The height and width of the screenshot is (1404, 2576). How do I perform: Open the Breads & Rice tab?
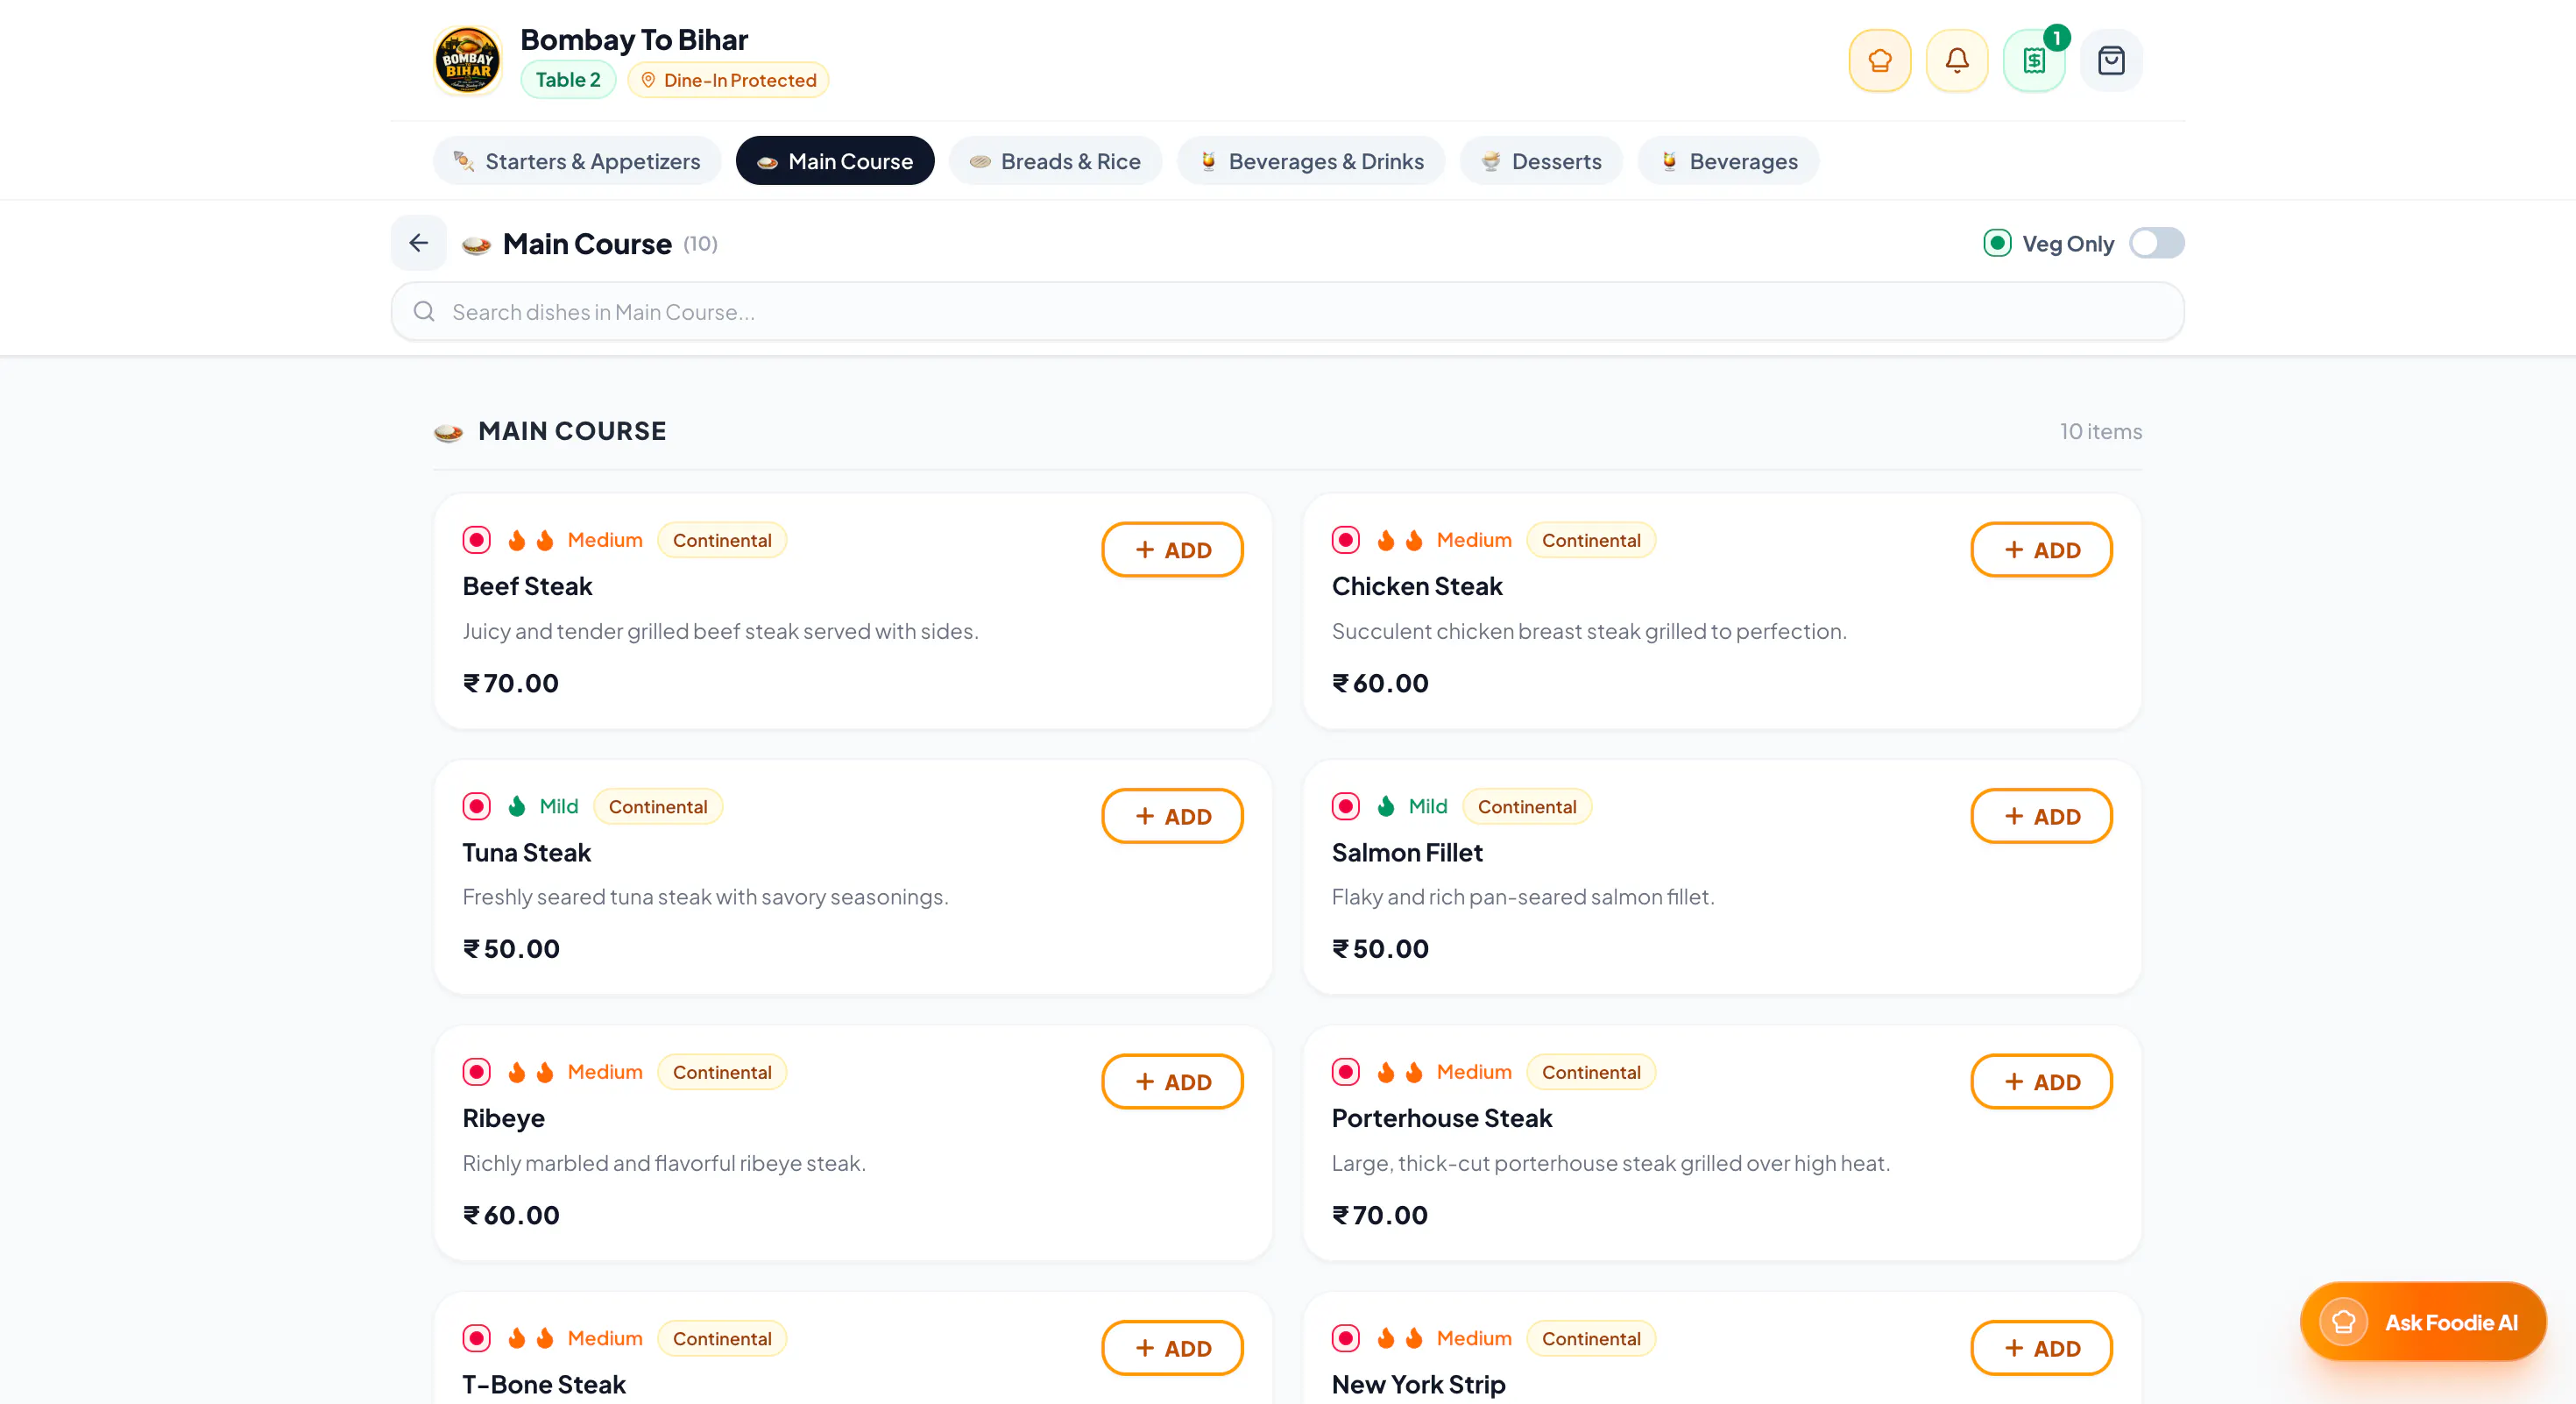pyautogui.click(x=1055, y=161)
